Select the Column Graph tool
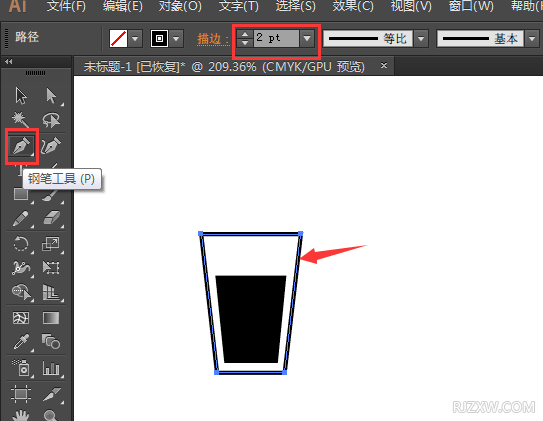This screenshot has height=421, width=543. (51, 368)
